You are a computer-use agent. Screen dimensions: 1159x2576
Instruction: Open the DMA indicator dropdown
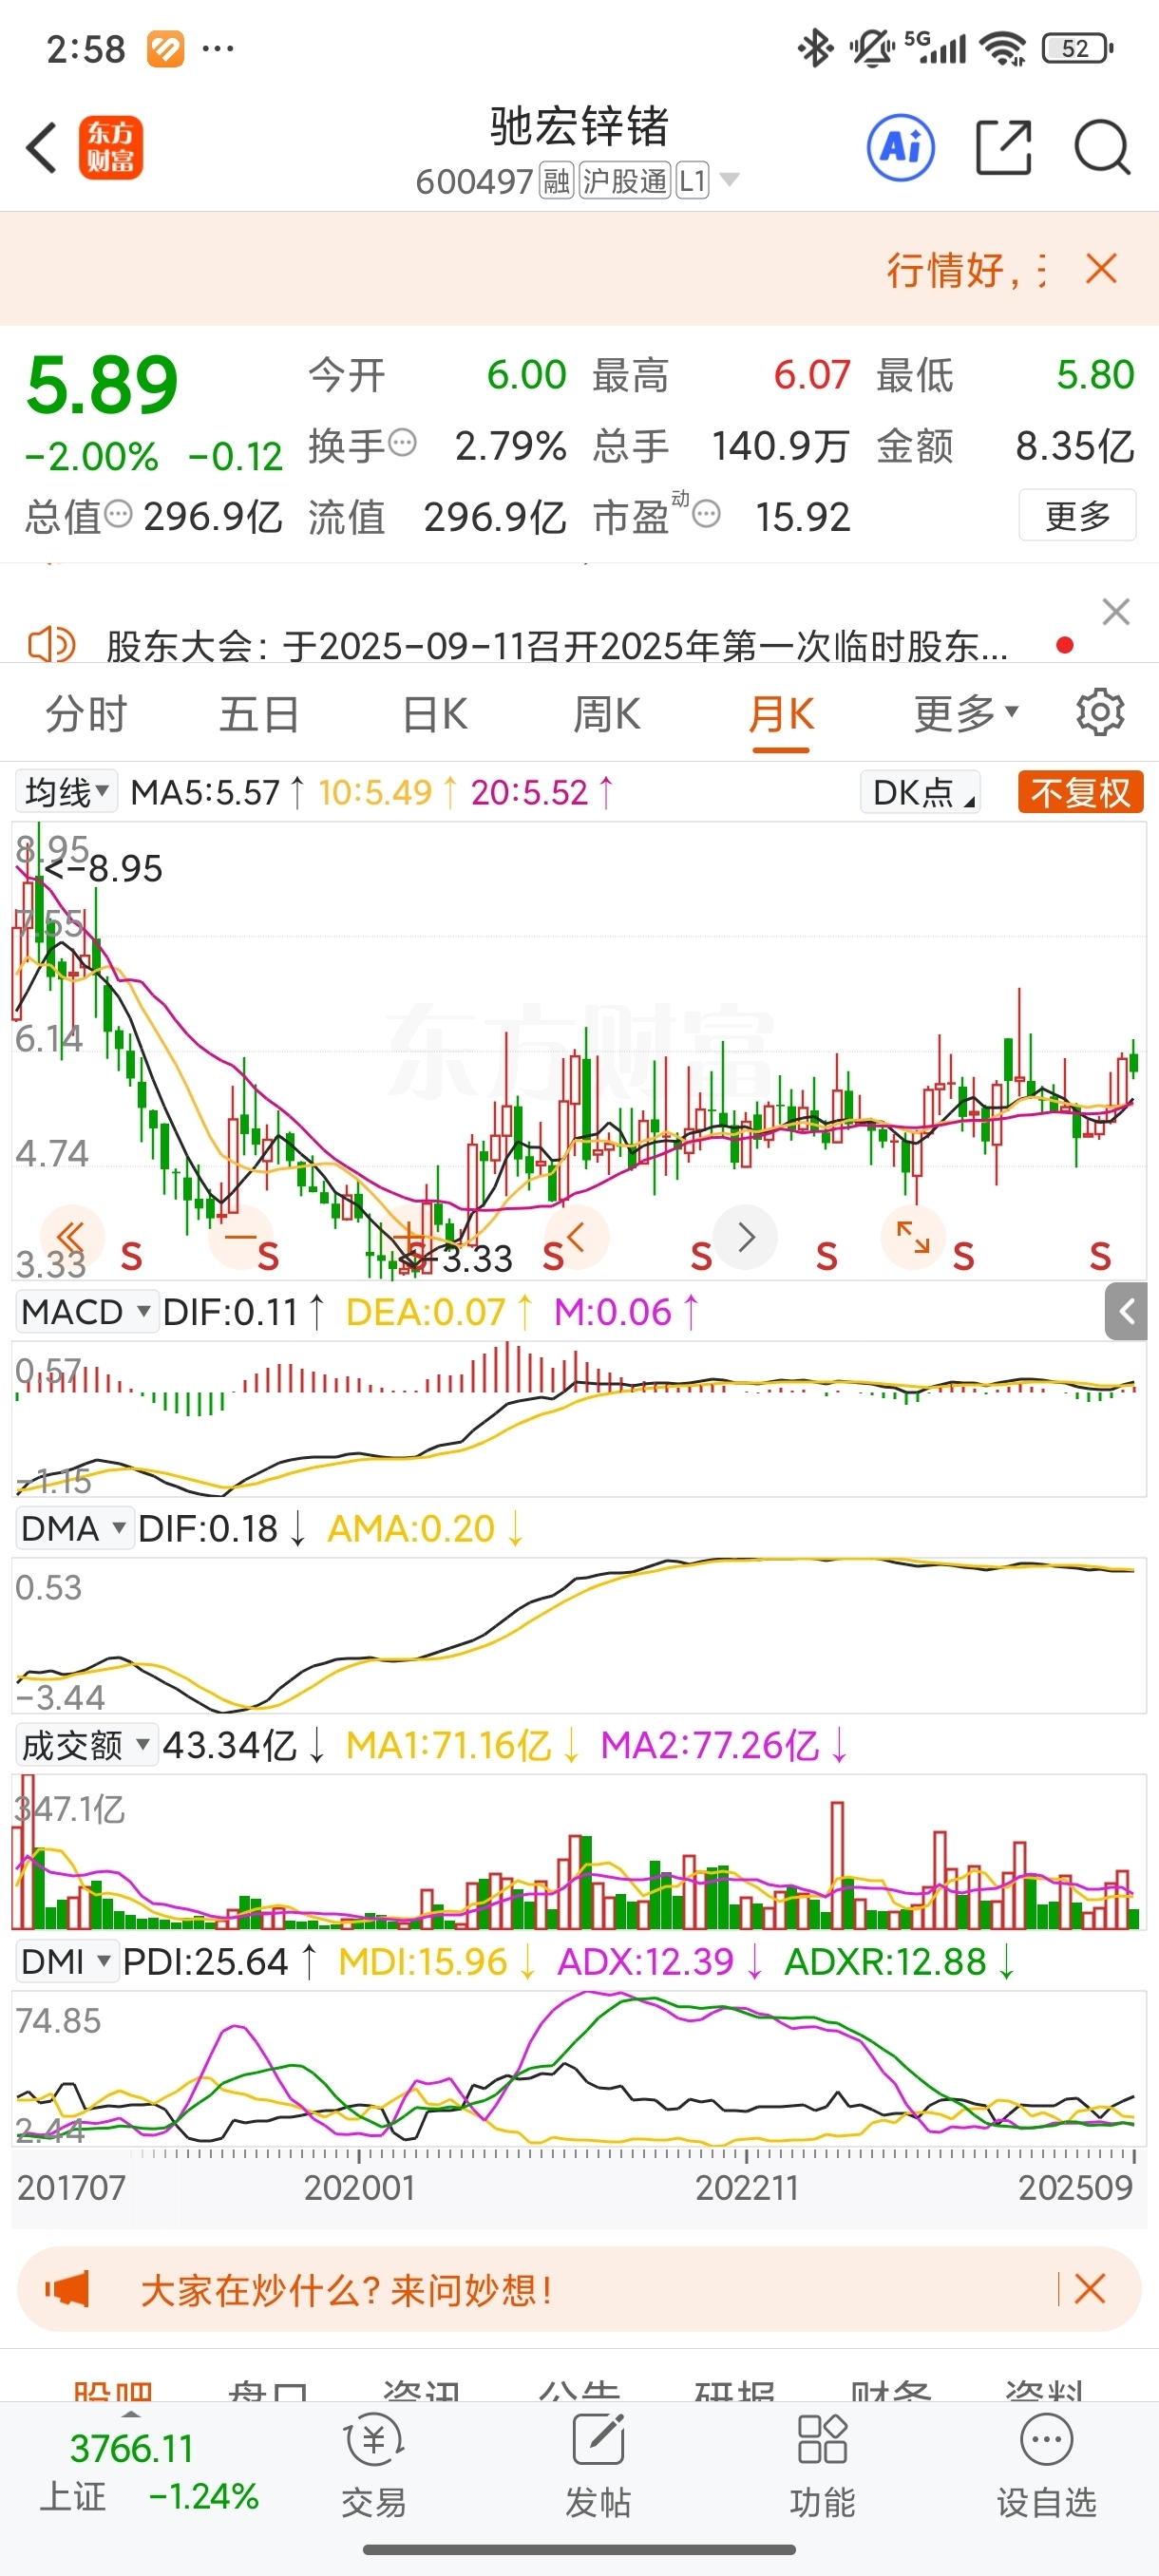click(74, 1528)
